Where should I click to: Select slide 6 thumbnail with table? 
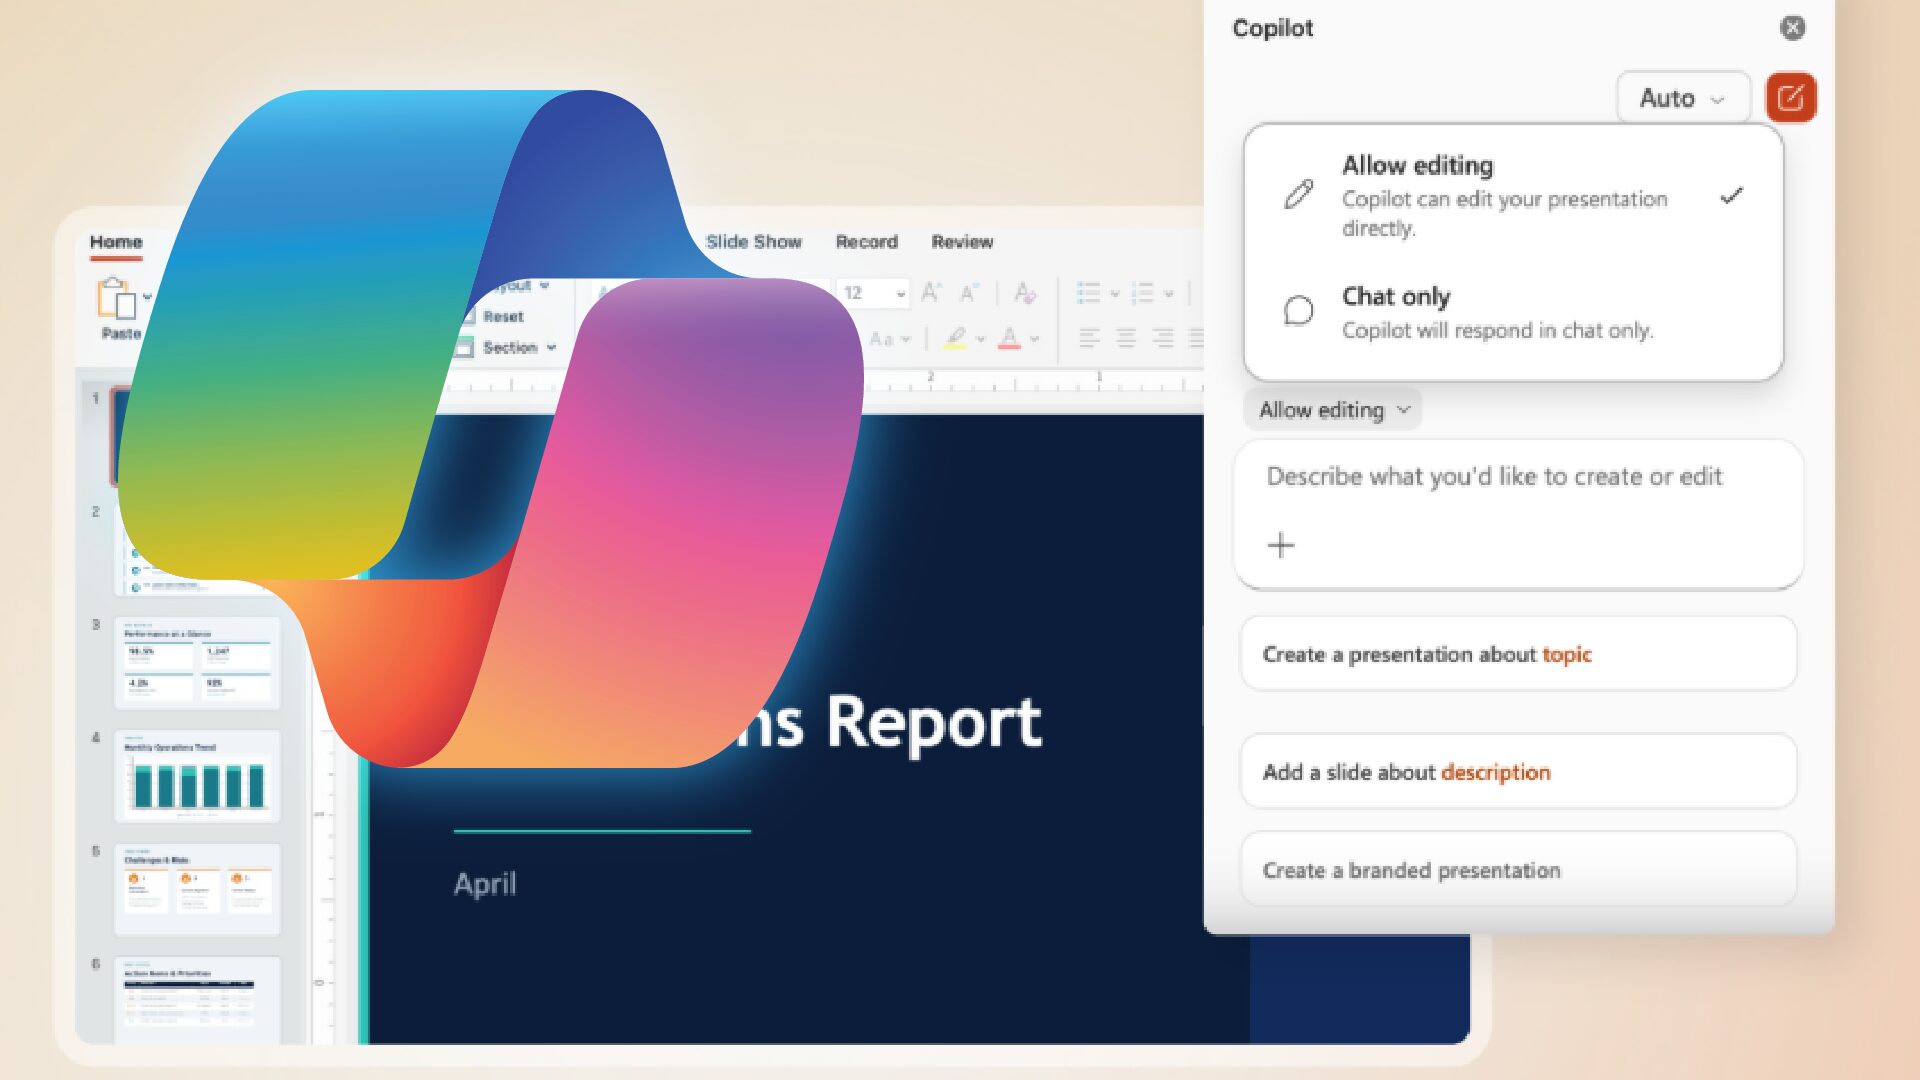point(197,1000)
